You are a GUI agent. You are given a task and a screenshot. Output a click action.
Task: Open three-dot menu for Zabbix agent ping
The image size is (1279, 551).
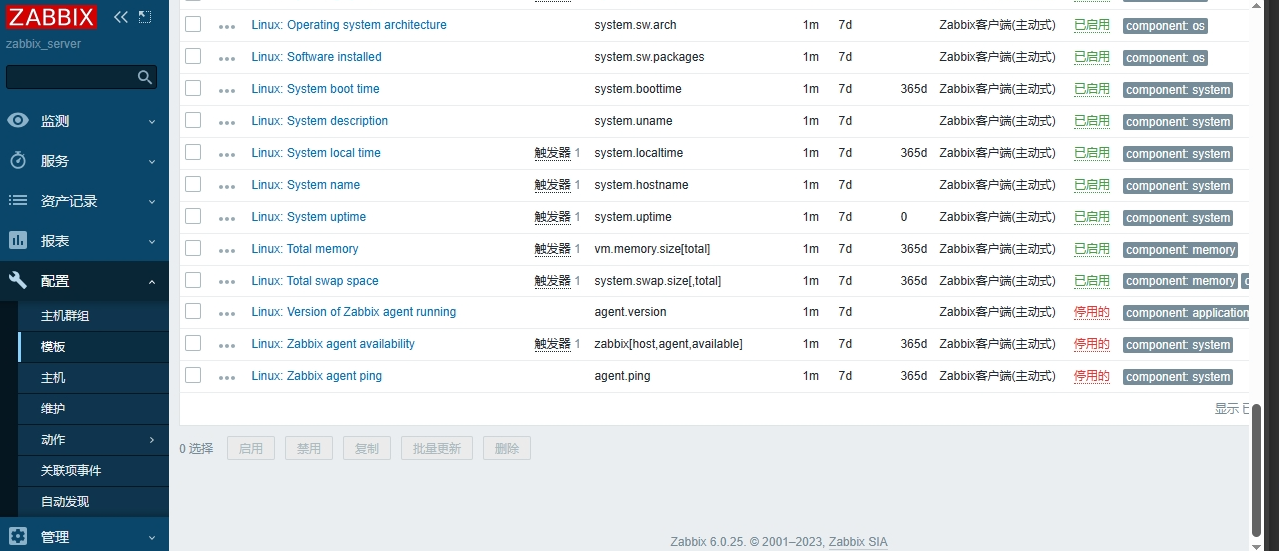(227, 377)
